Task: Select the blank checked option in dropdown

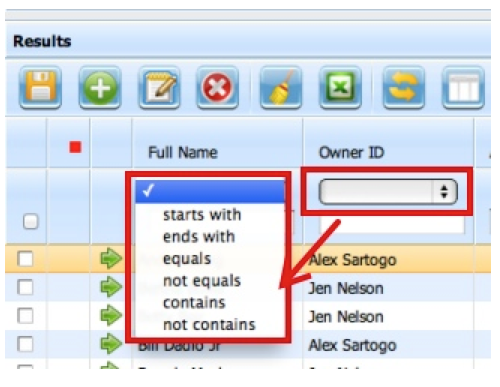Action: 210,191
